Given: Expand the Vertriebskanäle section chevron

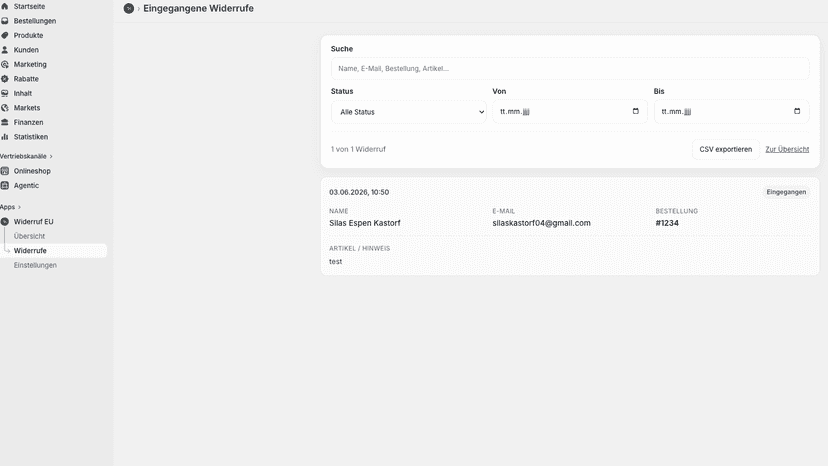Looking at the screenshot, I should 51,156.
